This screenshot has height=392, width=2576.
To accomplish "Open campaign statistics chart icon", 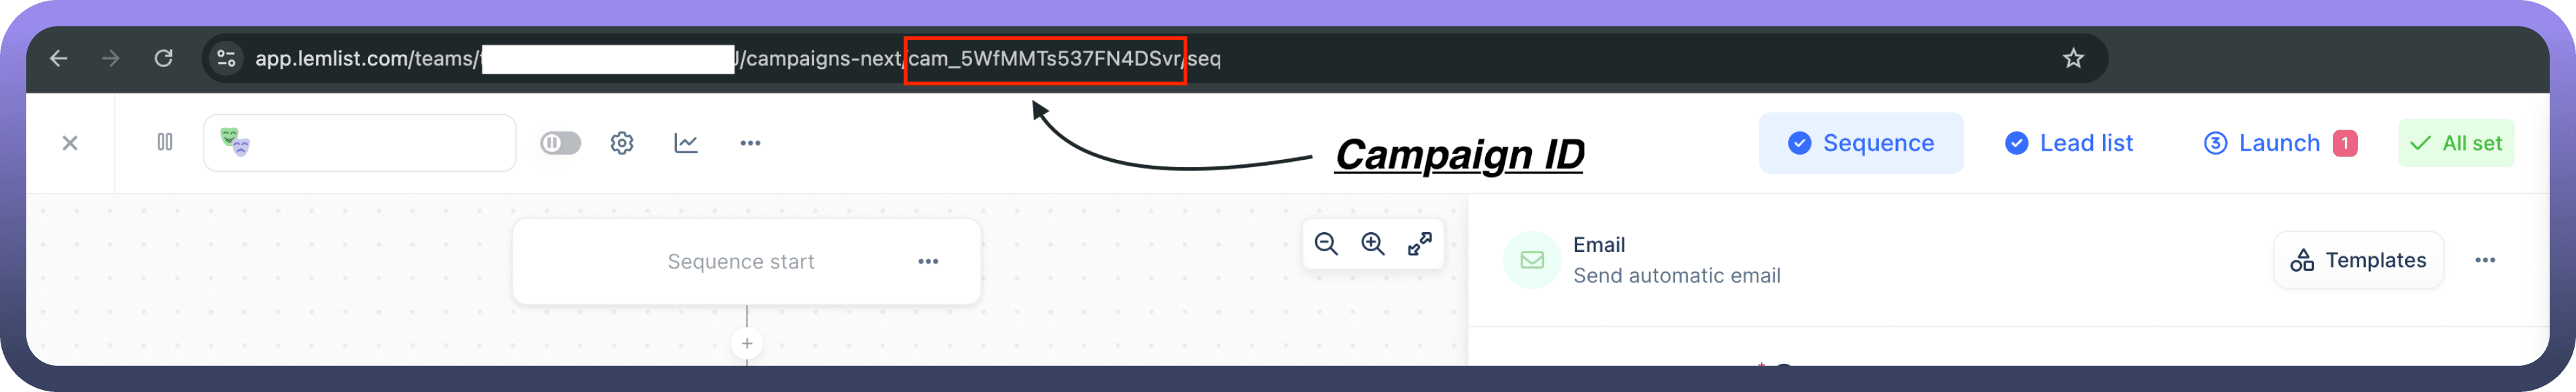I will point(686,143).
